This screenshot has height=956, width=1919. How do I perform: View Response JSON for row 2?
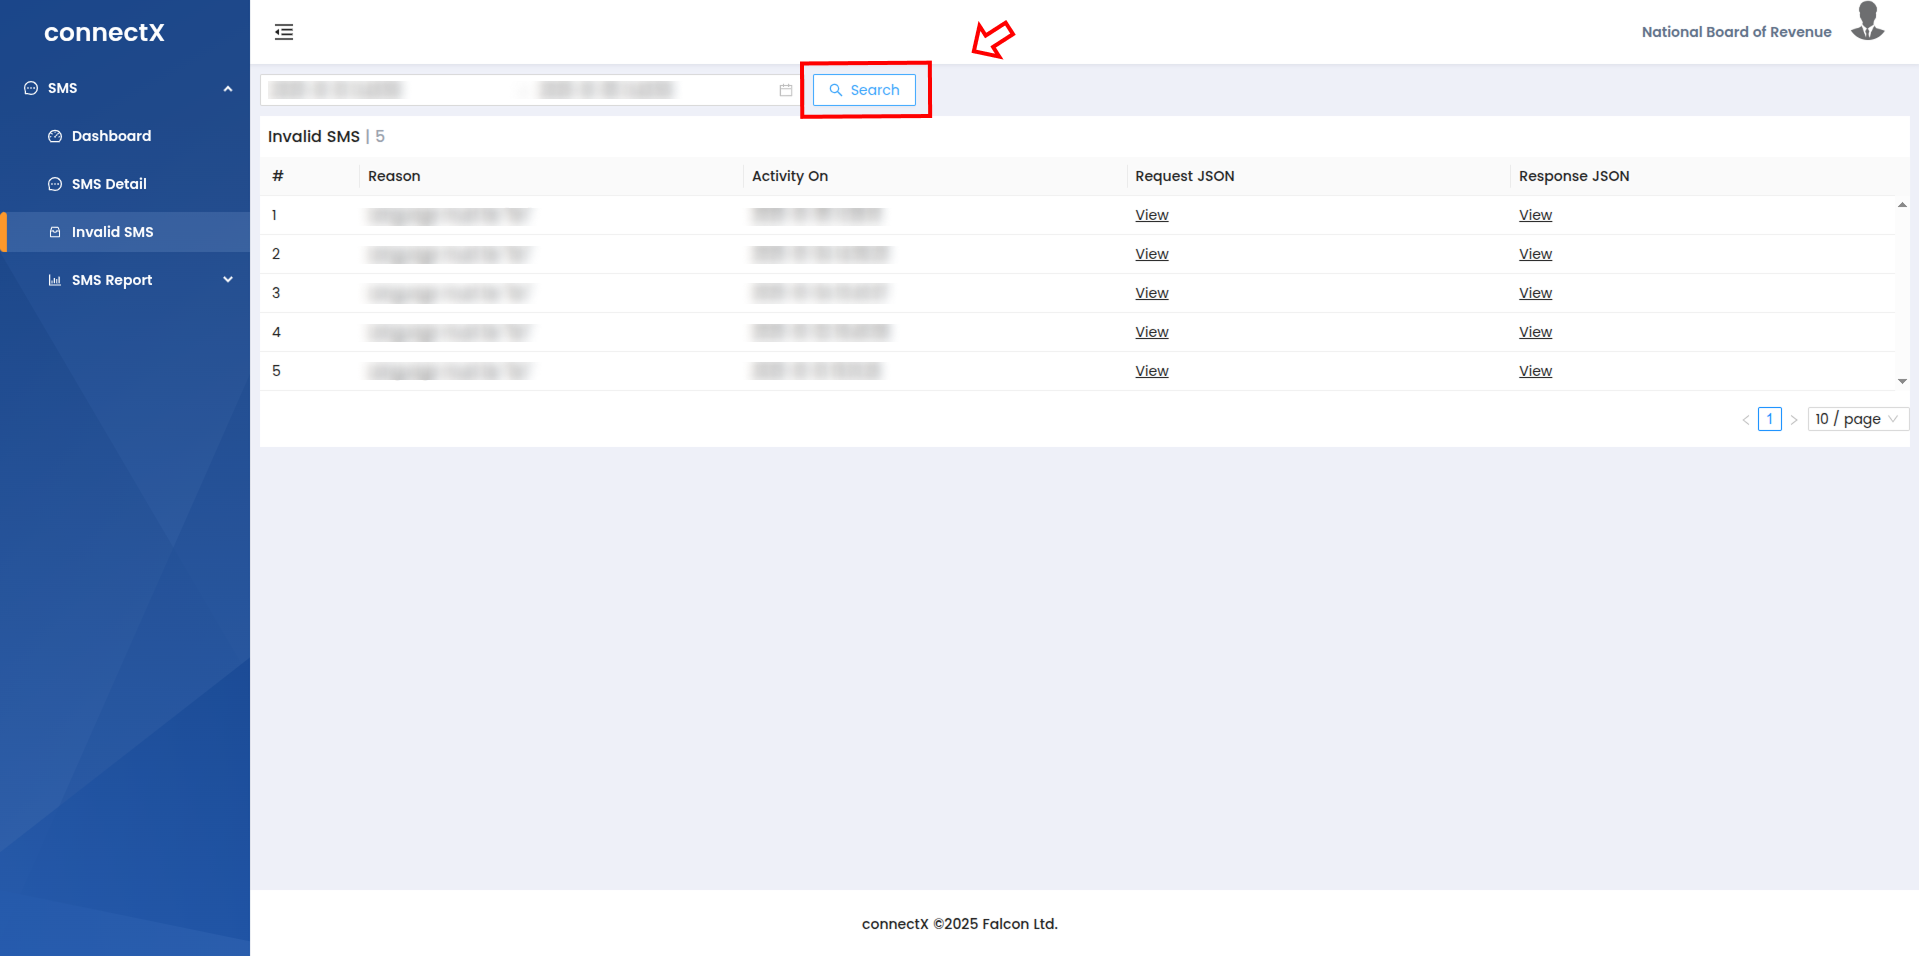pyautogui.click(x=1535, y=254)
